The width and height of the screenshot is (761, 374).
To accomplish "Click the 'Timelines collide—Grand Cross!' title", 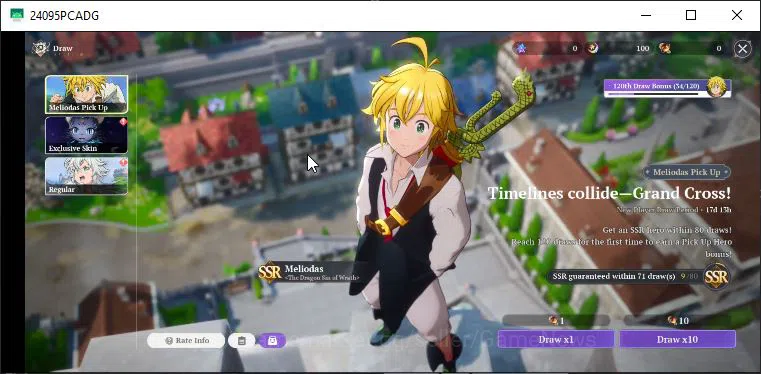I will click(609, 193).
